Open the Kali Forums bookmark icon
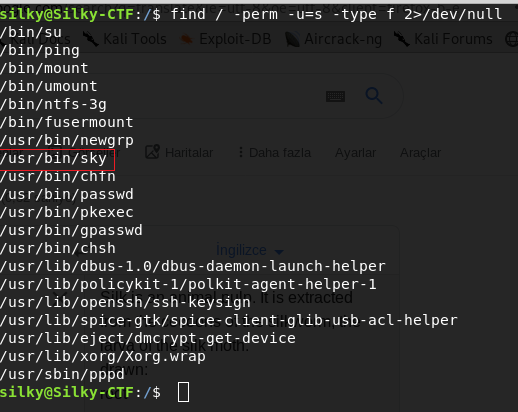518x412 pixels. pos(401,39)
